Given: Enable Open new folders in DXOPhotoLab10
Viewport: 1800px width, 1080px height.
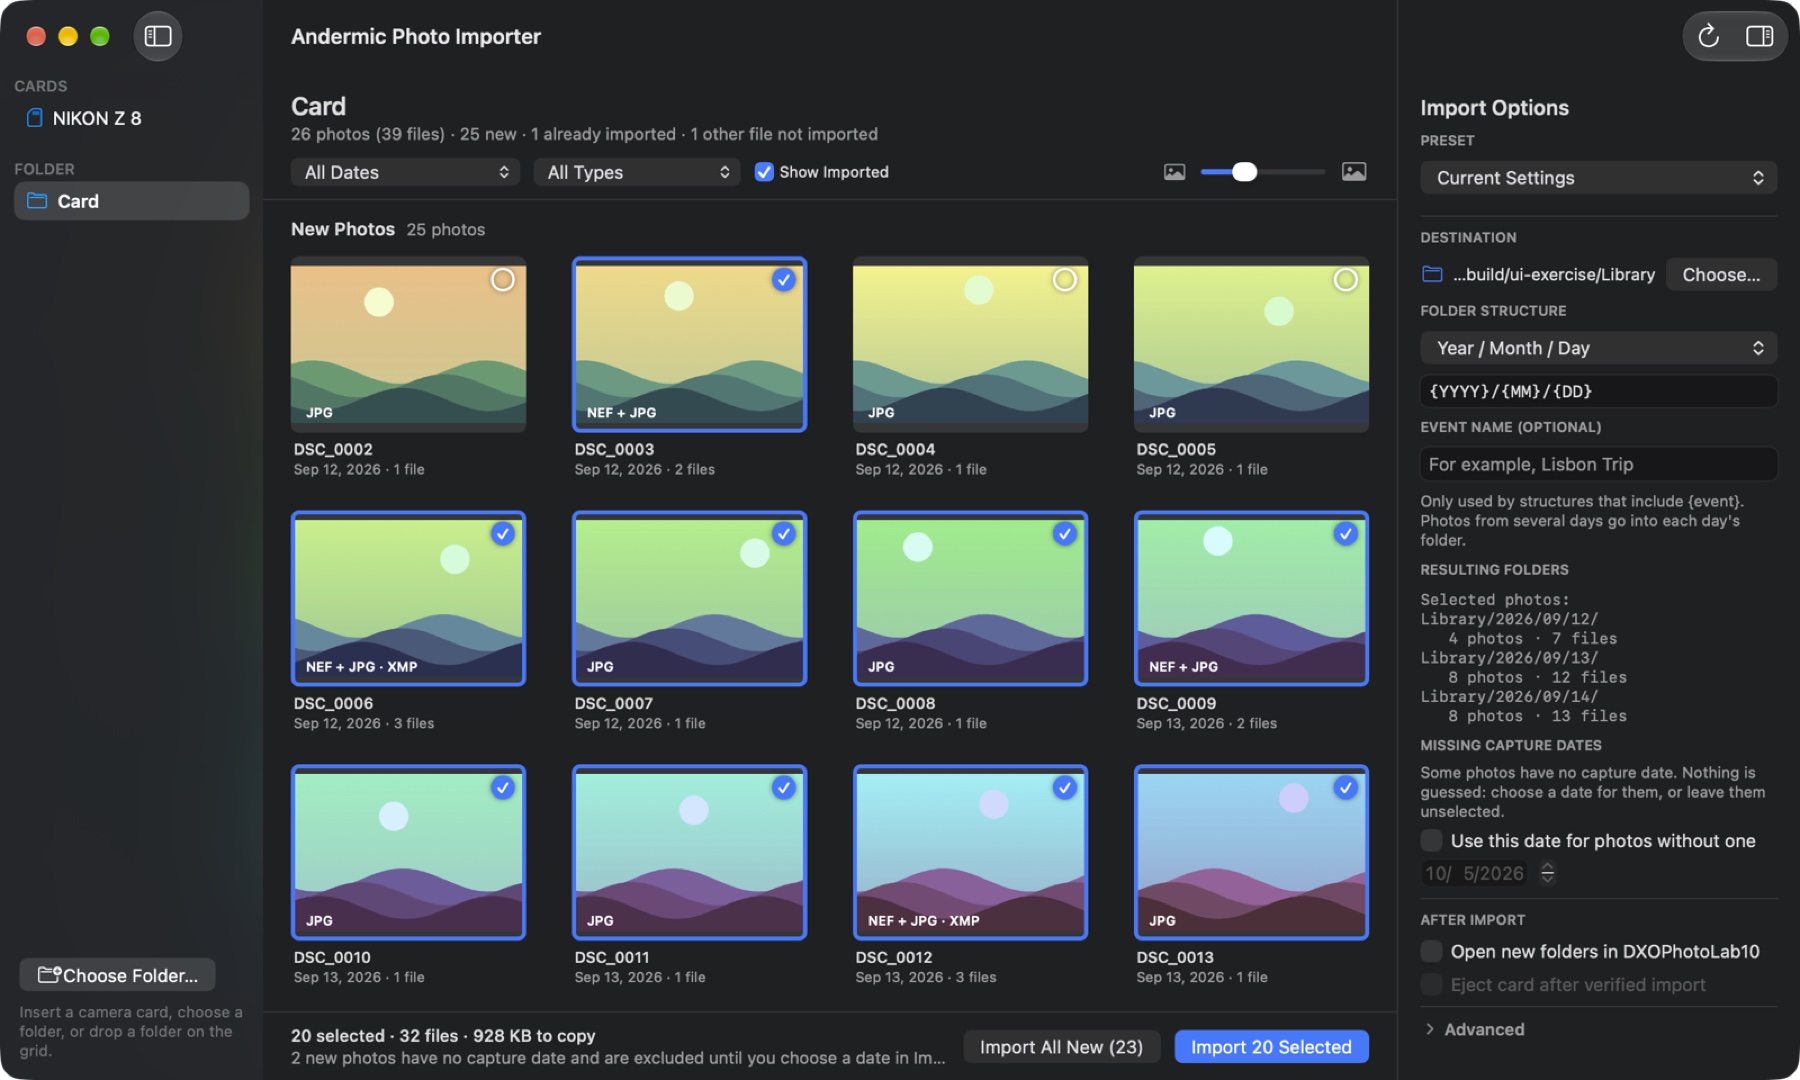Looking at the screenshot, I should click(x=1432, y=952).
